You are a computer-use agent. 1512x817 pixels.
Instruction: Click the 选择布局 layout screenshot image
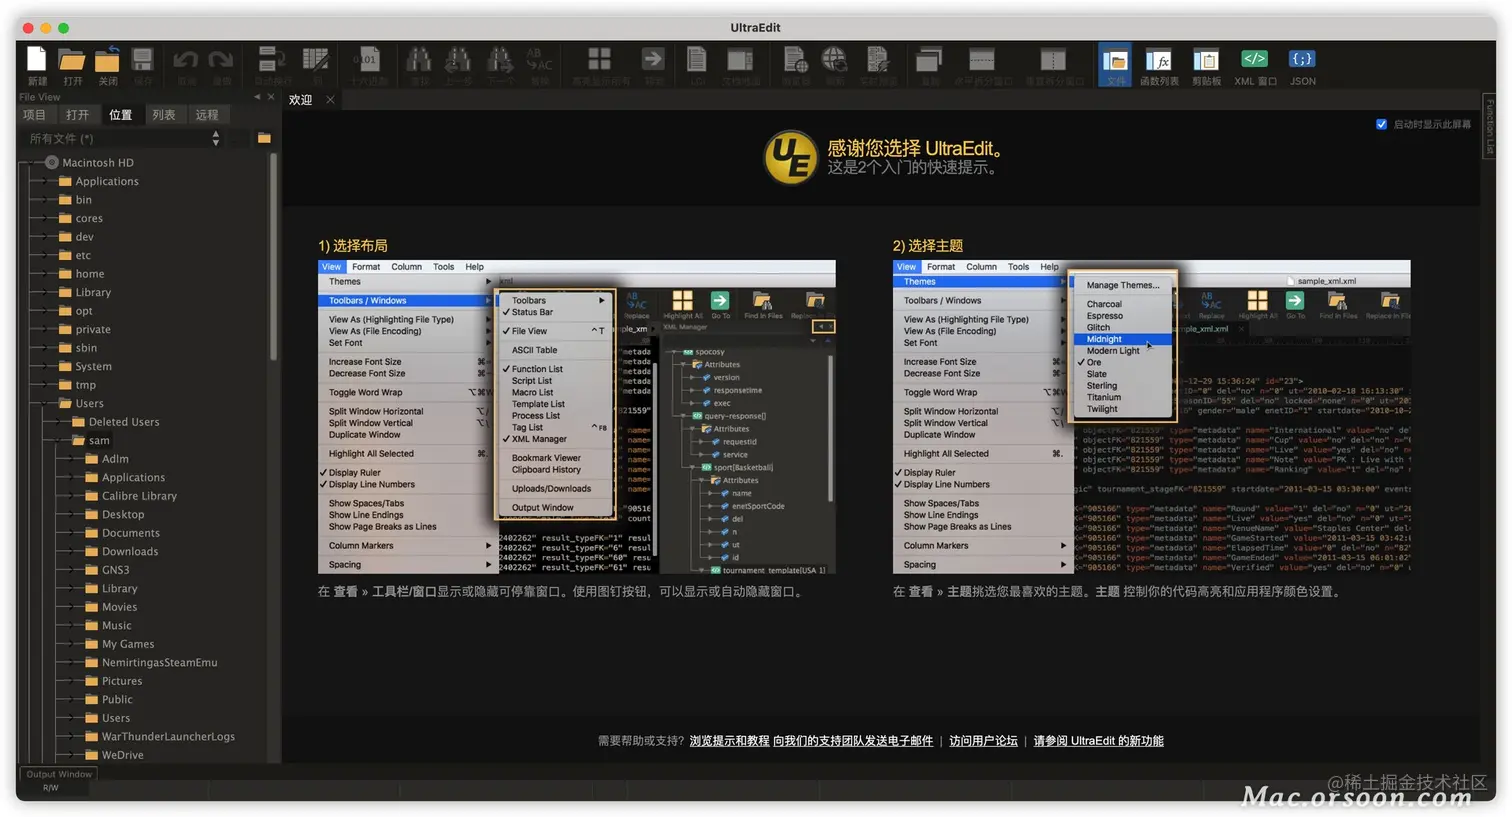pos(577,417)
